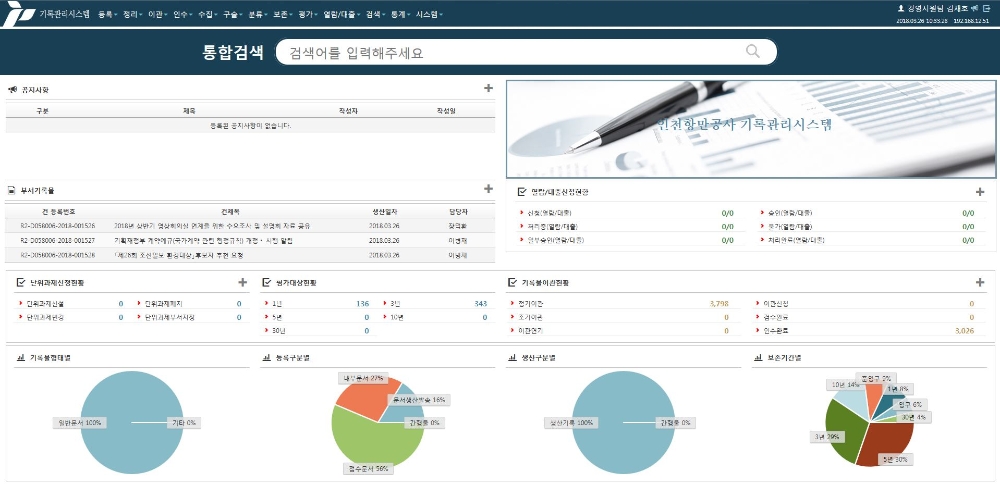Open the 분류 dropdown menu
The height and width of the screenshot is (484, 1000).
click(258, 14)
